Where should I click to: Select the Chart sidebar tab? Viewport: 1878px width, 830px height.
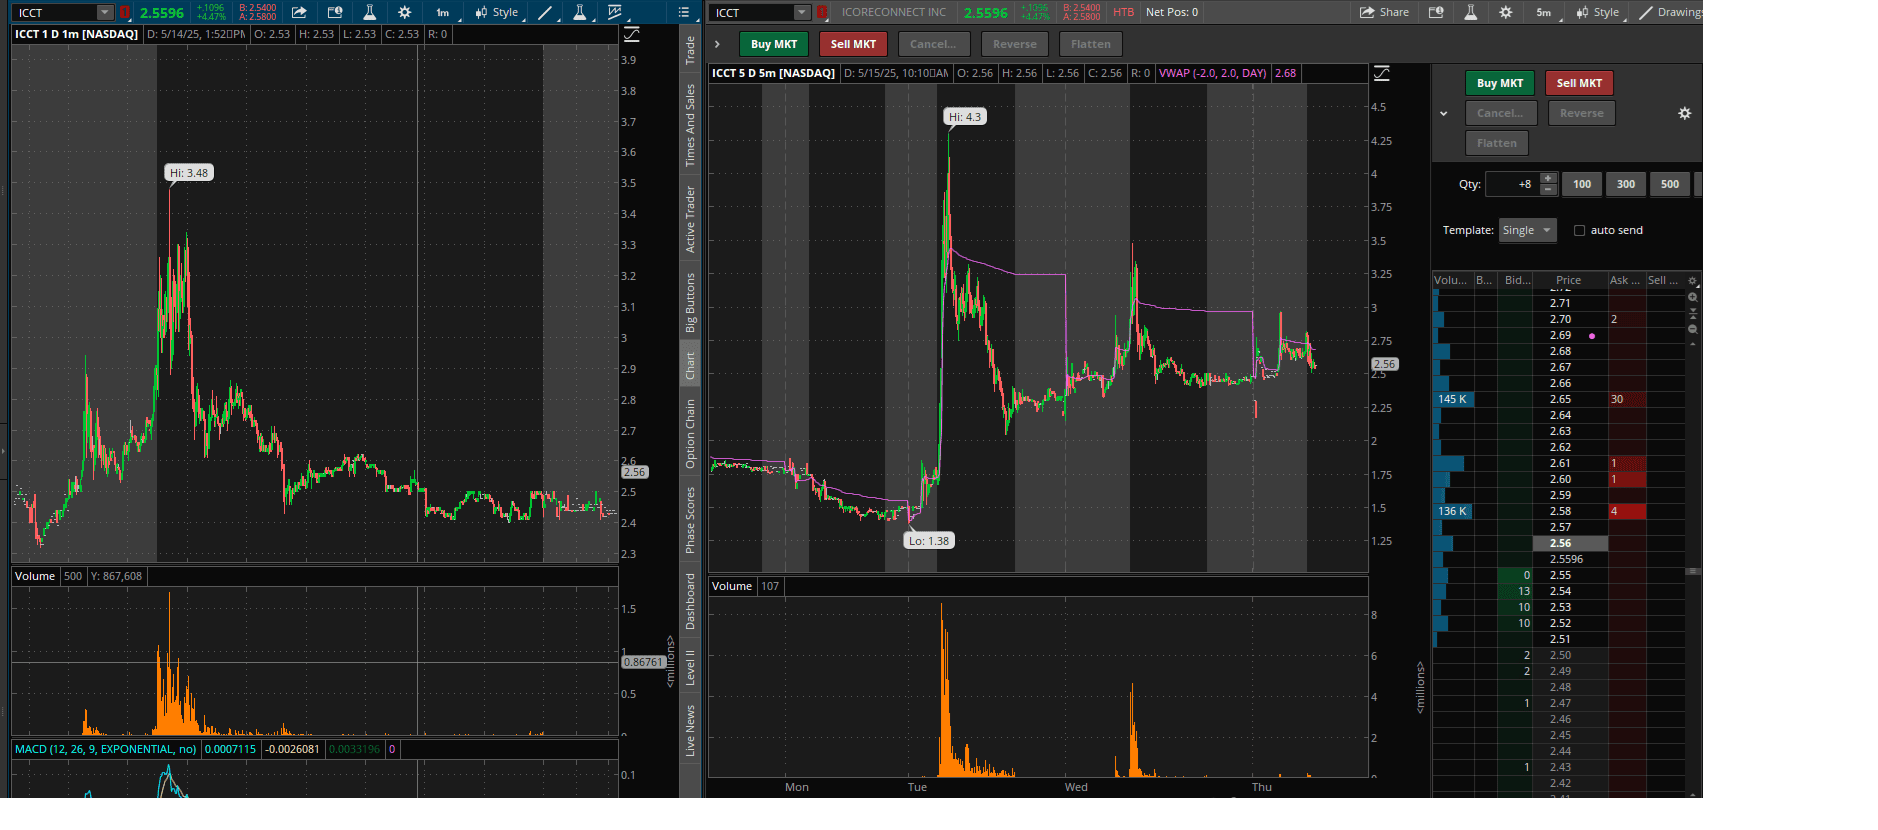[x=690, y=366]
